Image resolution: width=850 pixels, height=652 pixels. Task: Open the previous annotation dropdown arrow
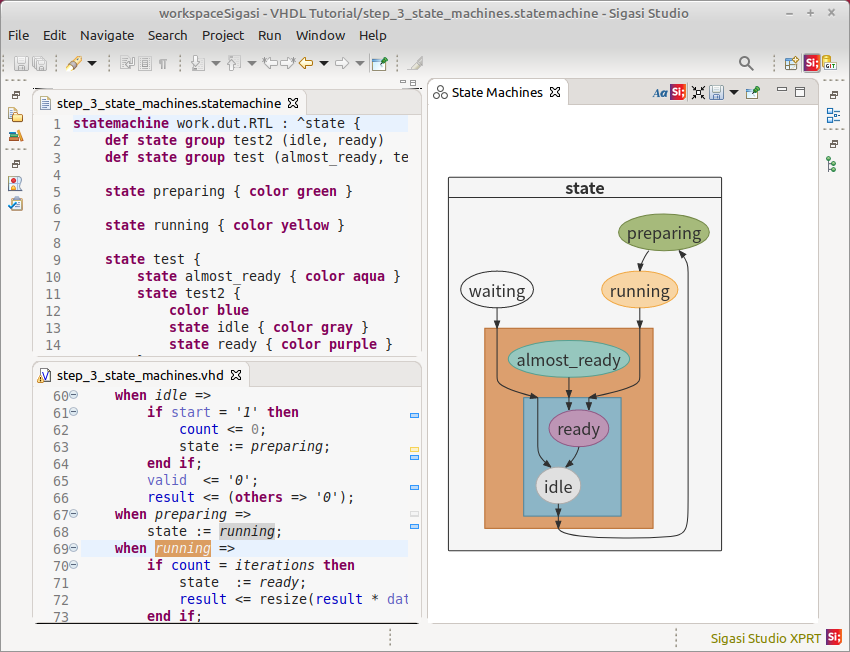pos(252,63)
